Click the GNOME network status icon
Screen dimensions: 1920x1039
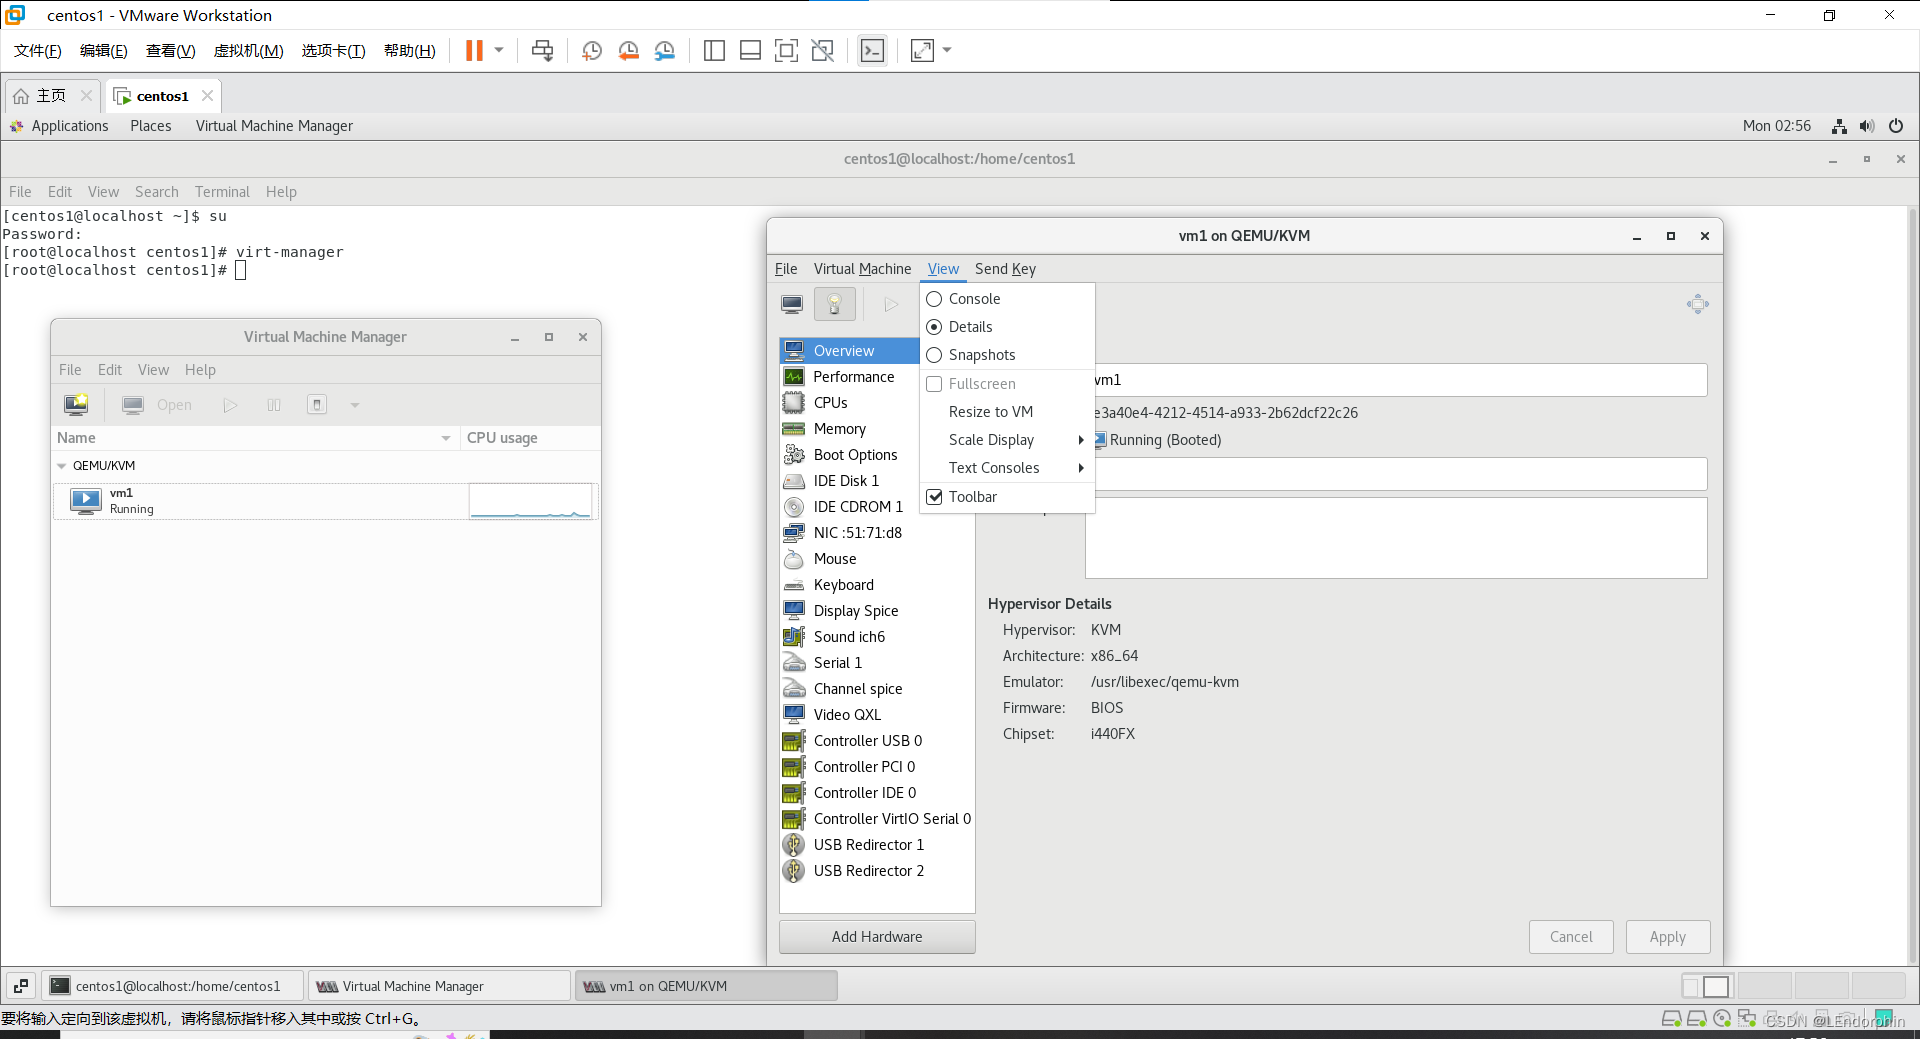point(1839,126)
